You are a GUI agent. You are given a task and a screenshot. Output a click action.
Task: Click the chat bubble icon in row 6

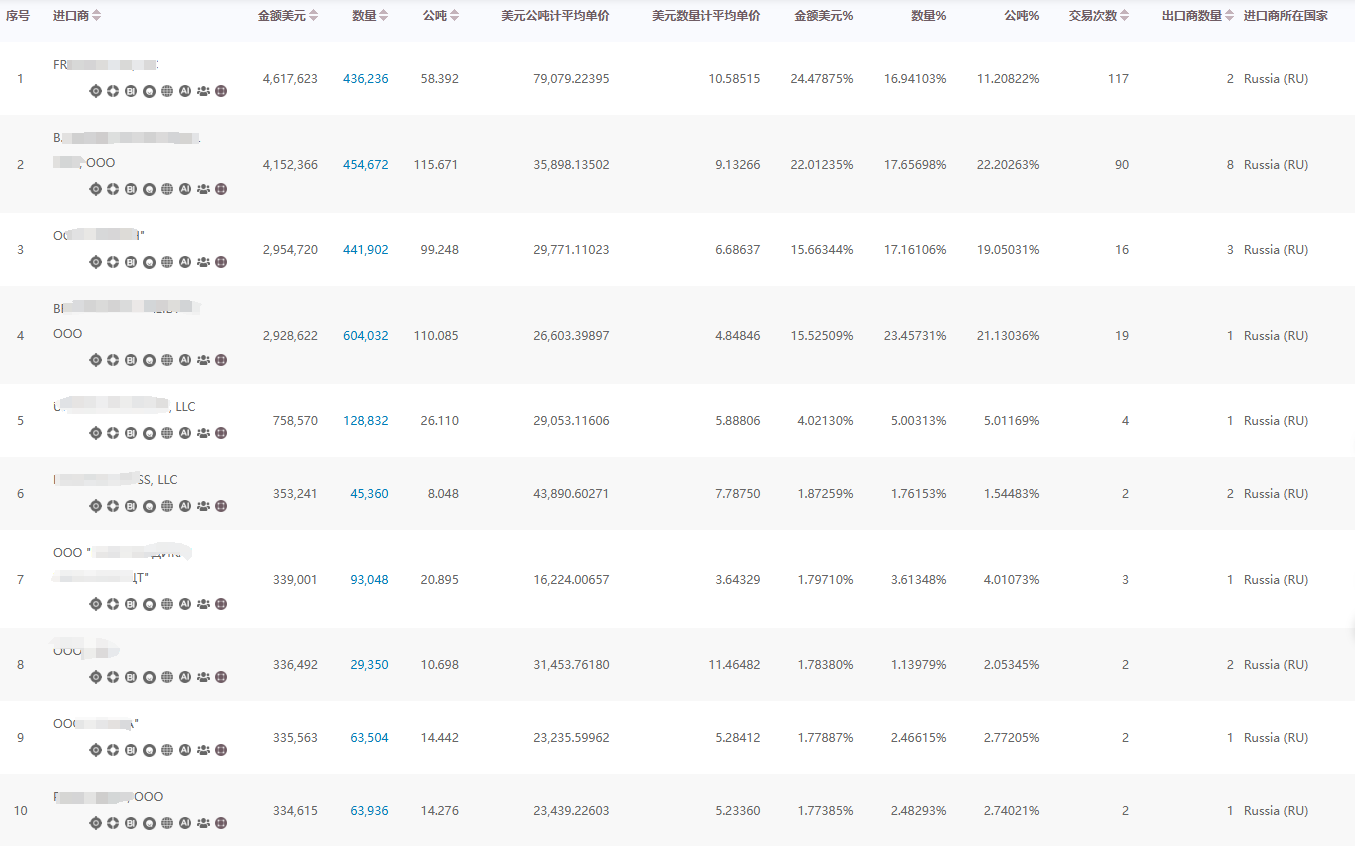tap(149, 506)
